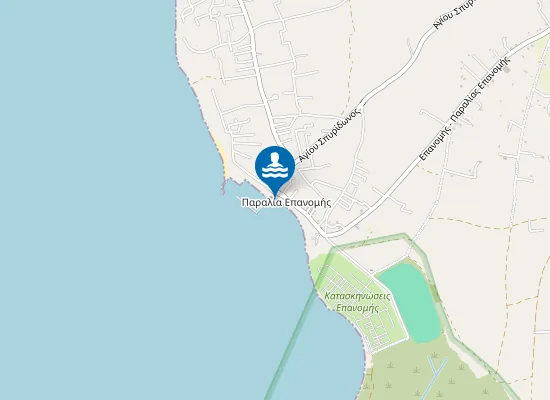Click the pointed tip of the marker pin
550x400 pixels.
click(275, 196)
